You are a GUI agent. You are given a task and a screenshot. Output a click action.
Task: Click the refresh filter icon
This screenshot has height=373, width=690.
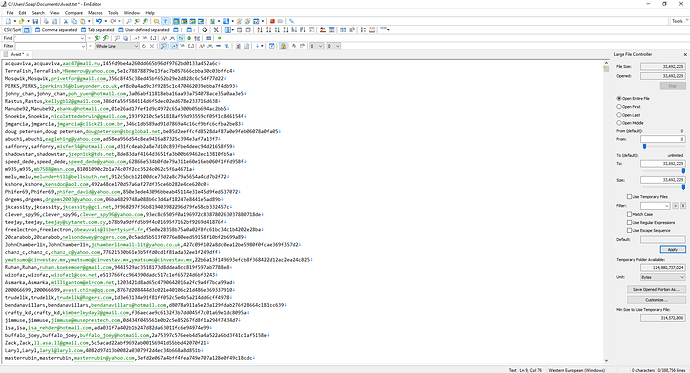(144, 46)
